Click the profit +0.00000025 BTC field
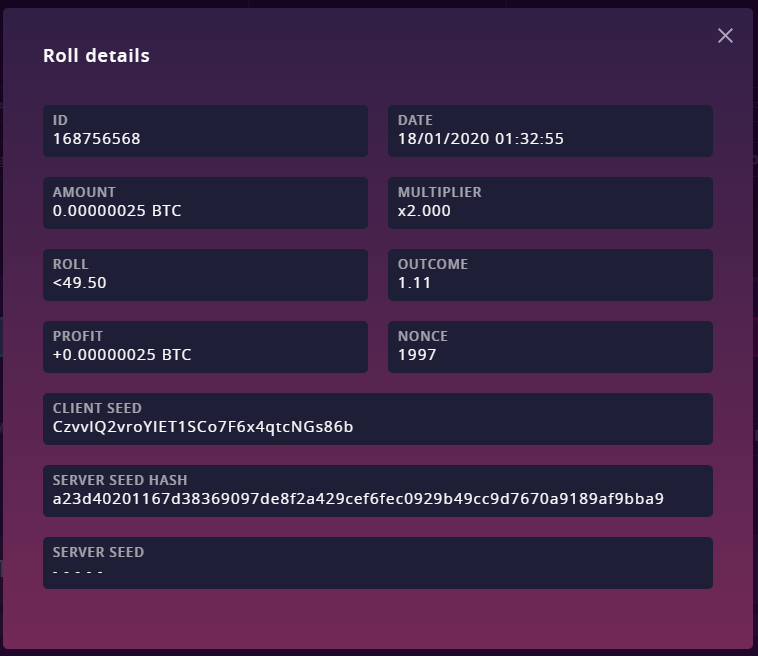The width and height of the screenshot is (758, 656). click(205, 347)
